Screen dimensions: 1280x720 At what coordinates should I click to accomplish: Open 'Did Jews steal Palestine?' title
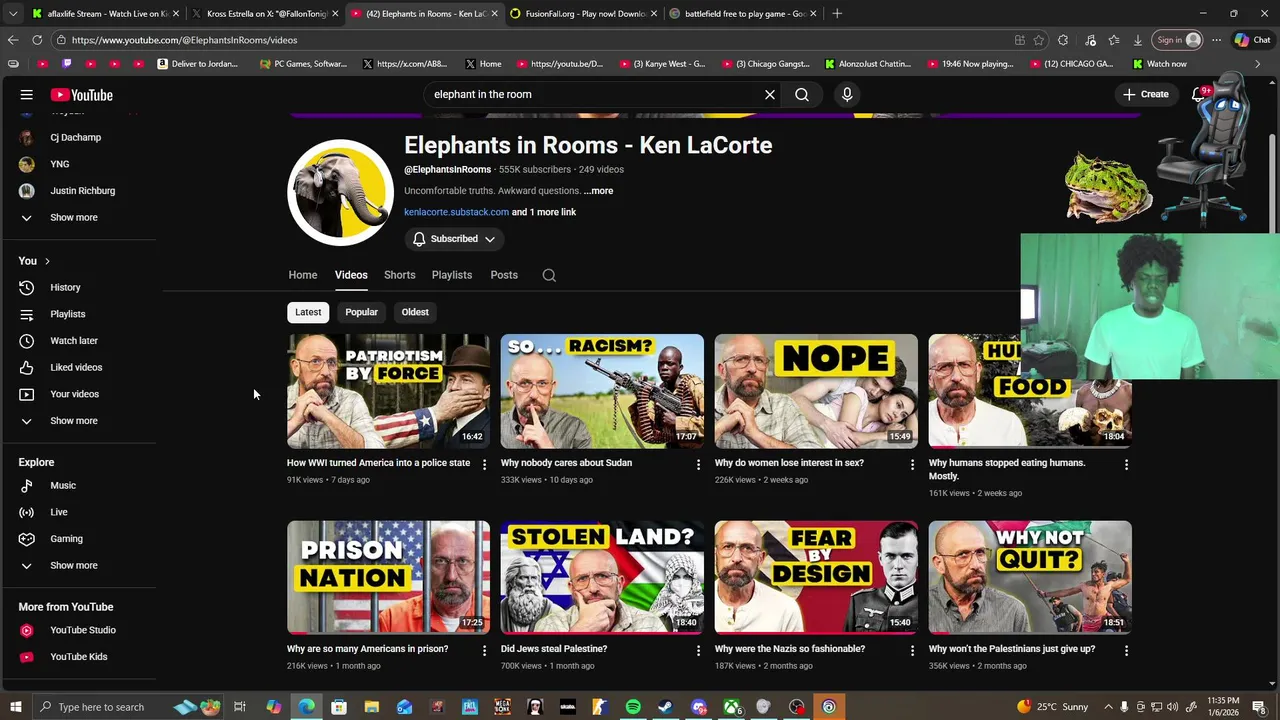[x=554, y=649]
